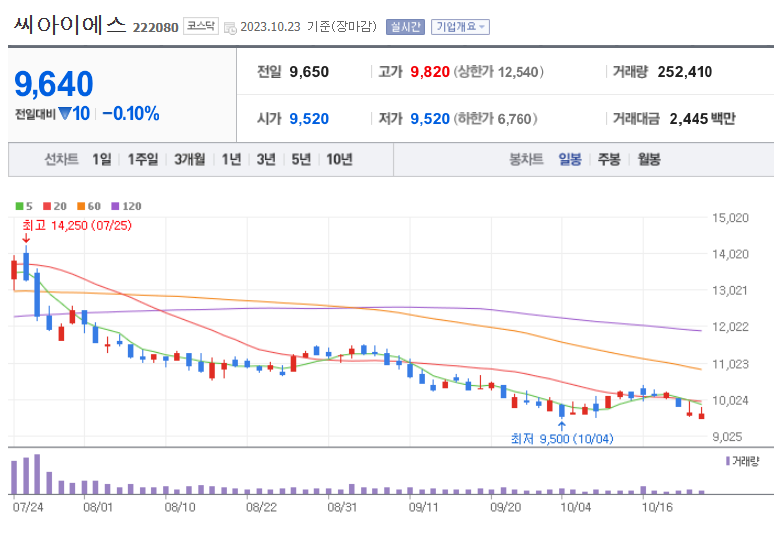Click the orange 60-day moving average swatch
Viewport: 774px width, 534px height.
(81, 206)
